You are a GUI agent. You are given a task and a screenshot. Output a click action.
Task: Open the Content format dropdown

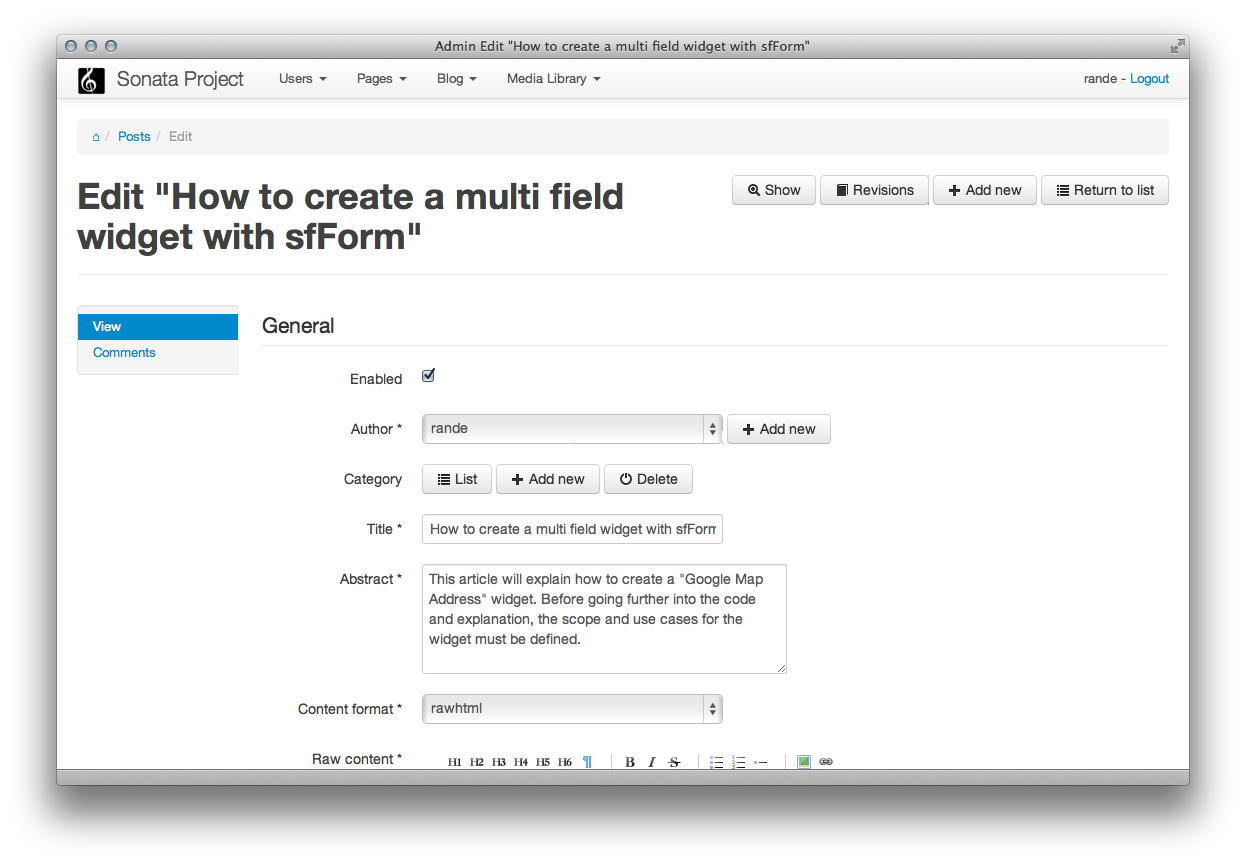point(571,709)
